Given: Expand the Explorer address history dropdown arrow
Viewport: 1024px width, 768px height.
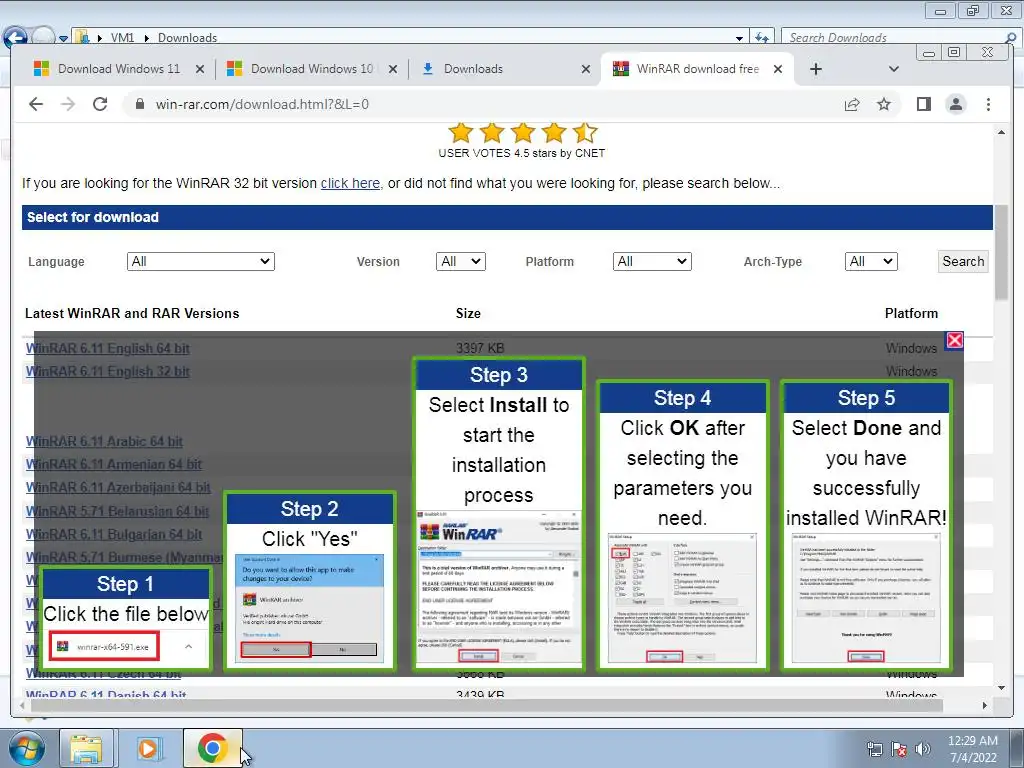Looking at the screenshot, I should 739,38.
